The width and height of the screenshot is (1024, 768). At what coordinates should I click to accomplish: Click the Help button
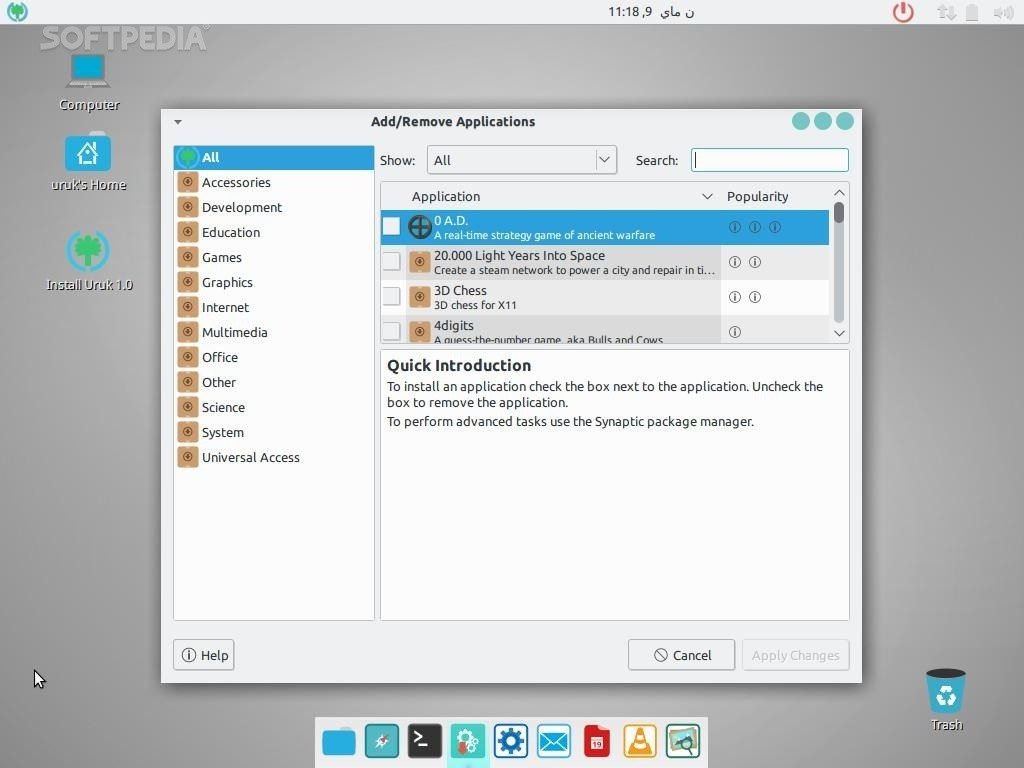(204, 655)
